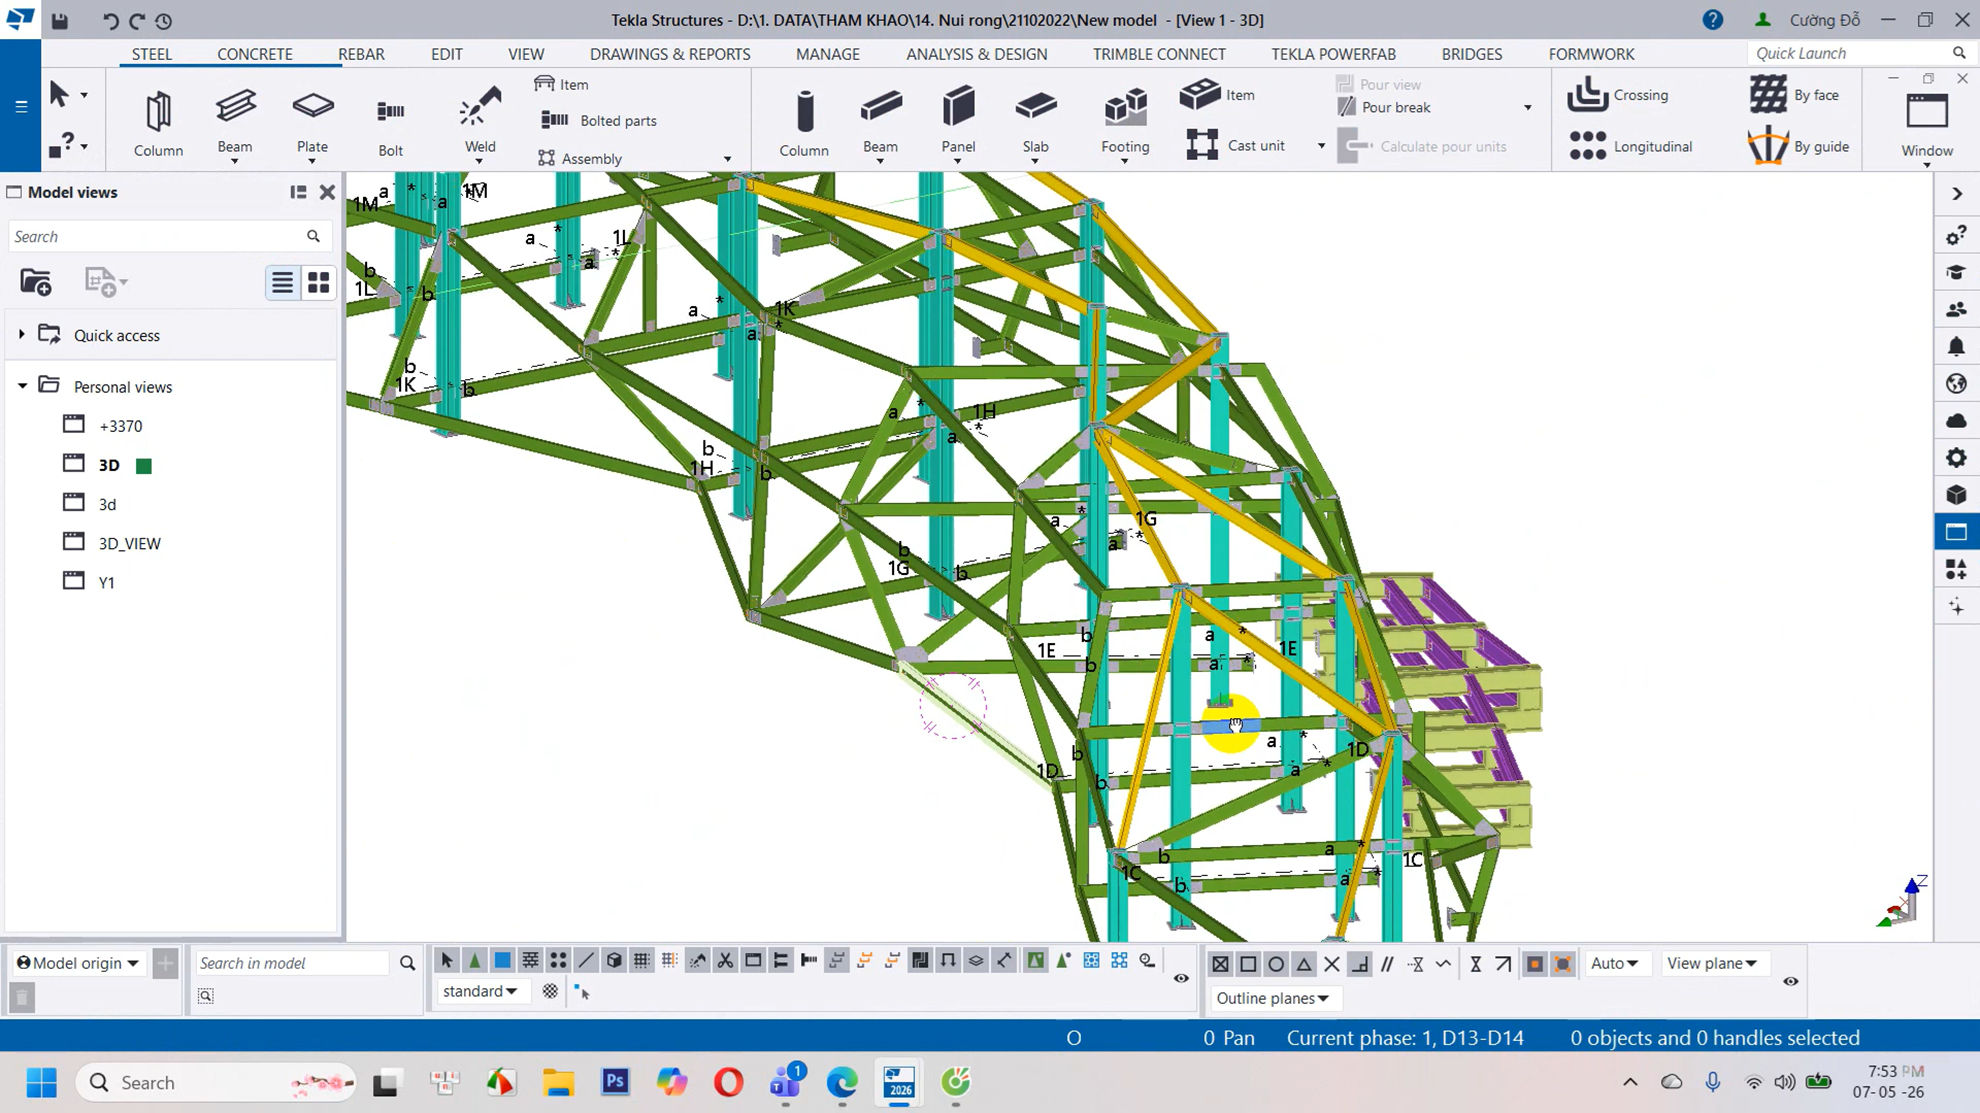Toggle Snap to center points circle switch
The image size is (1980, 1113).
[1276, 964]
